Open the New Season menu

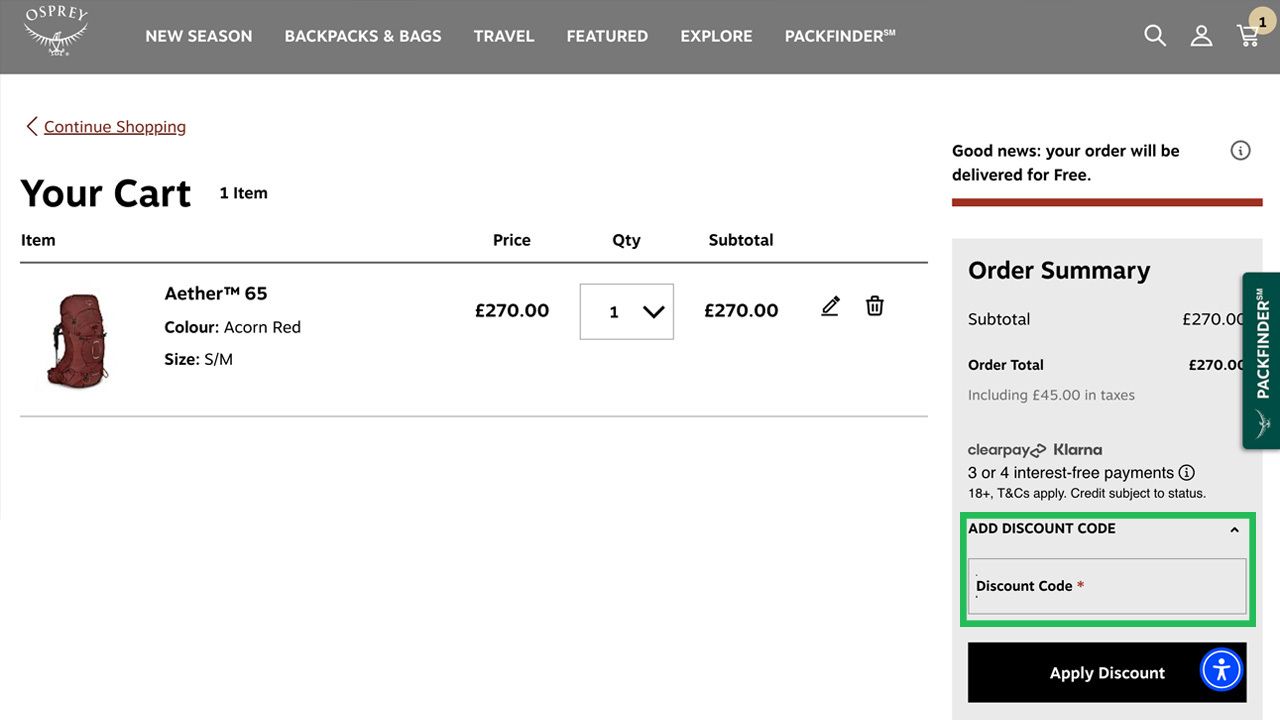199,36
